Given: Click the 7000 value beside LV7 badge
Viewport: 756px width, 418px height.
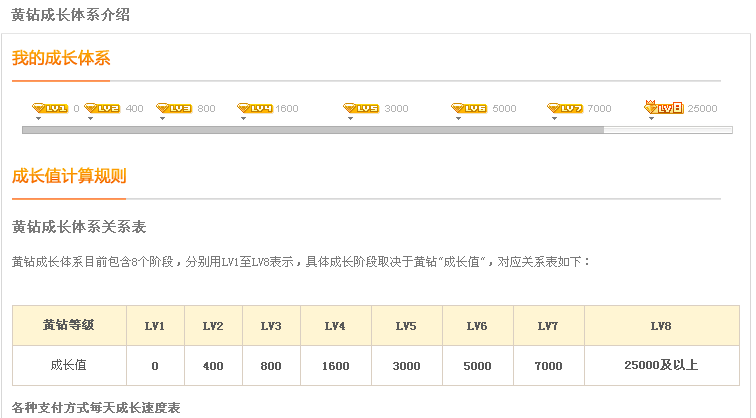Looking at the screenshot, I should [x=599, y=108].
